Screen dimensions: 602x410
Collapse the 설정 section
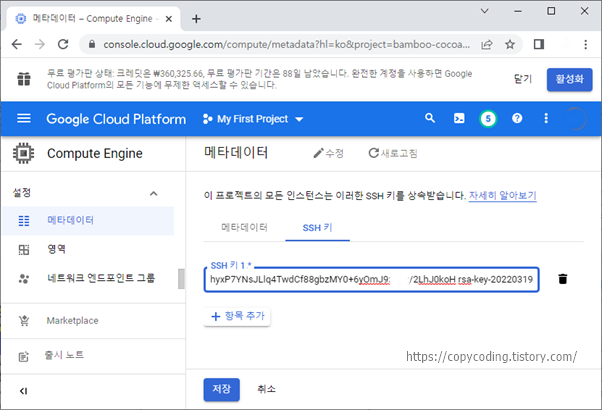(x=153, y=193)
